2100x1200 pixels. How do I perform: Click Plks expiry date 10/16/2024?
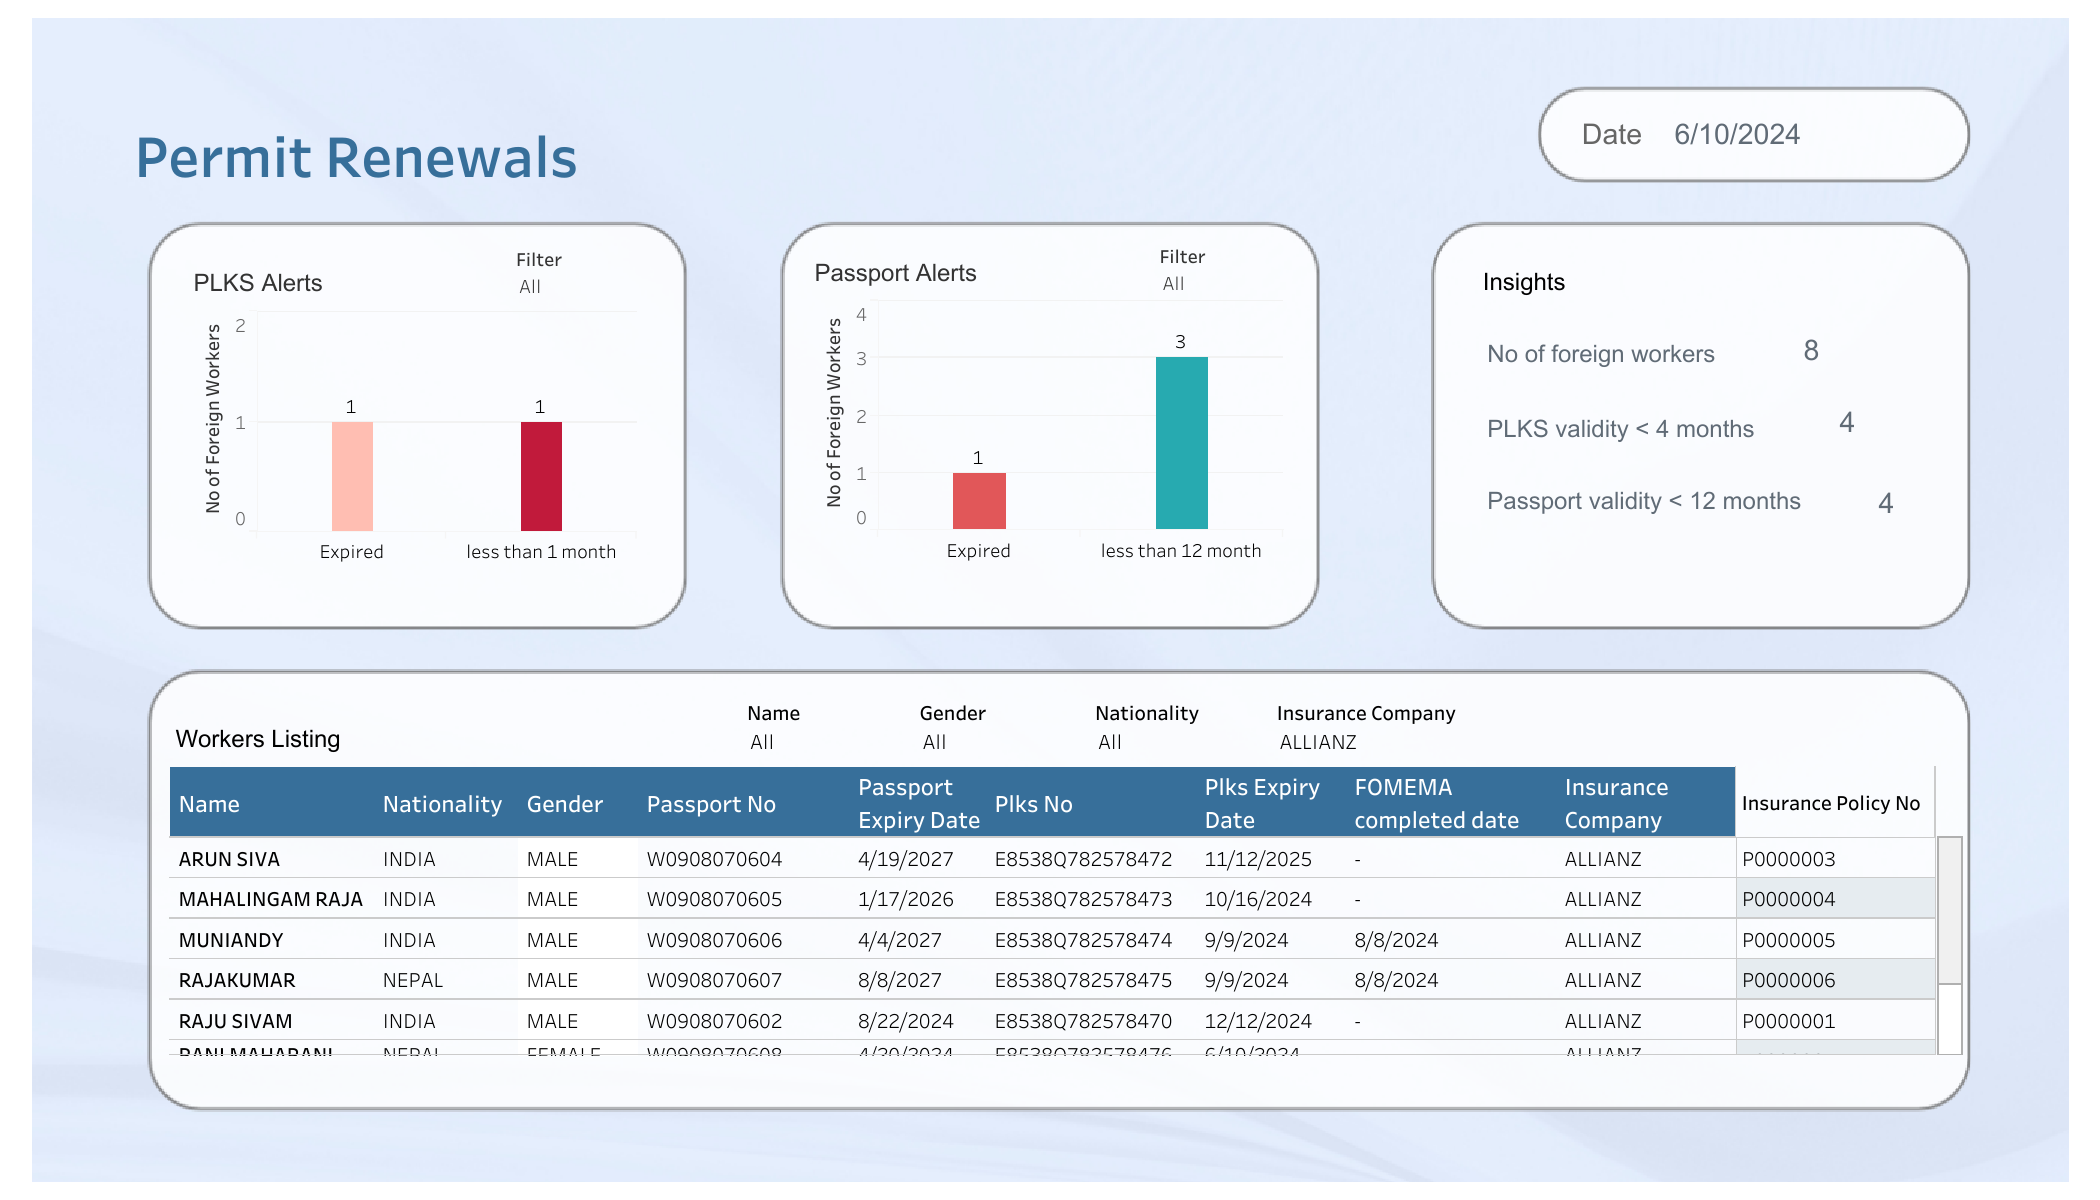click(1258, 899)
